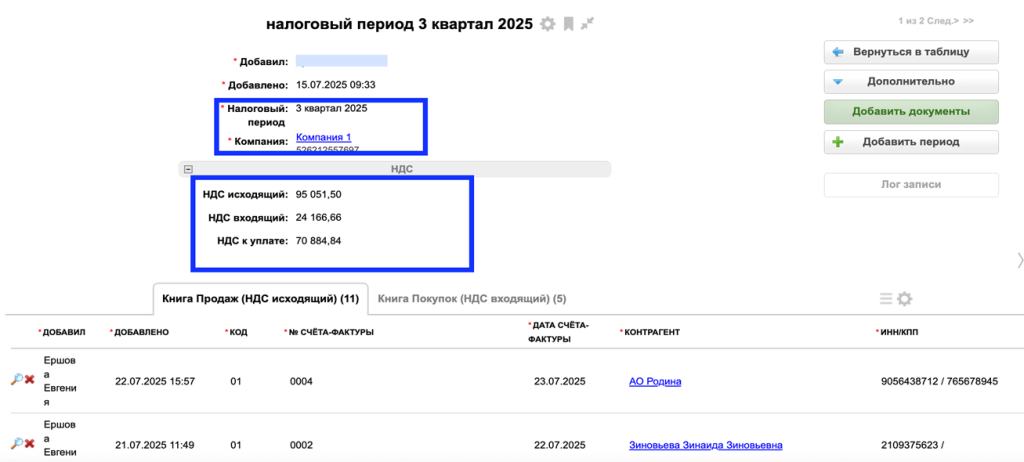
Task: Delete the invoice 0004 row with red cross
Action: click(30, 380)
